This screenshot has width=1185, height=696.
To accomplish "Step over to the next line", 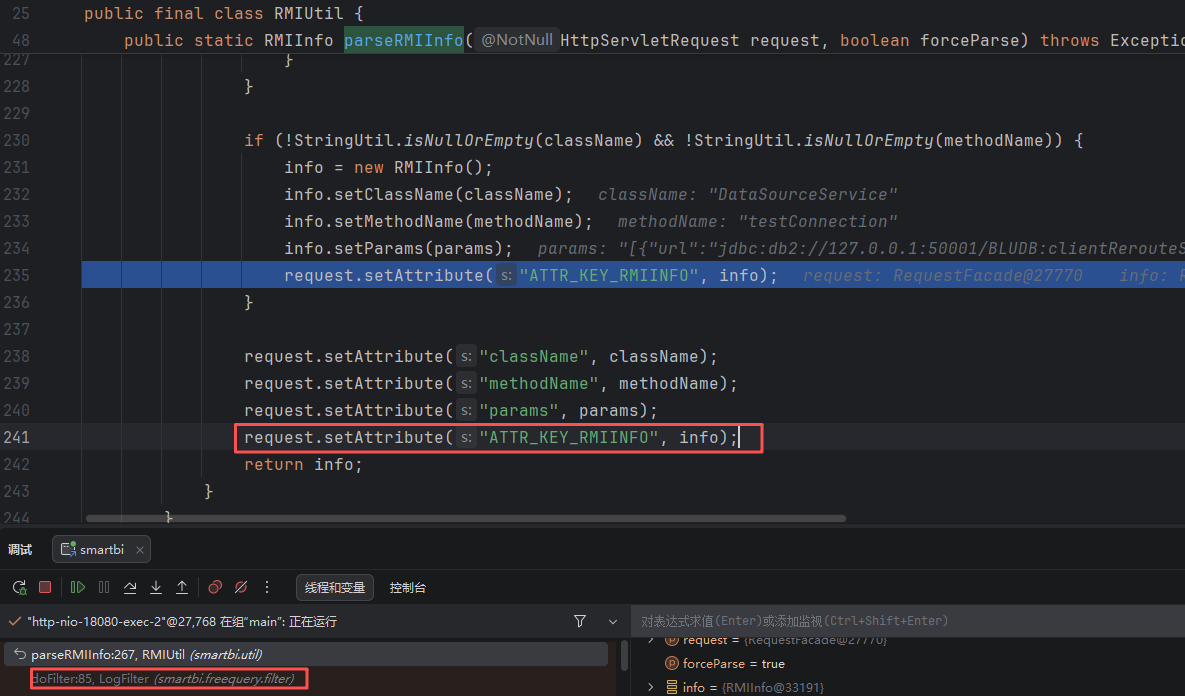I will pos(130,588).
